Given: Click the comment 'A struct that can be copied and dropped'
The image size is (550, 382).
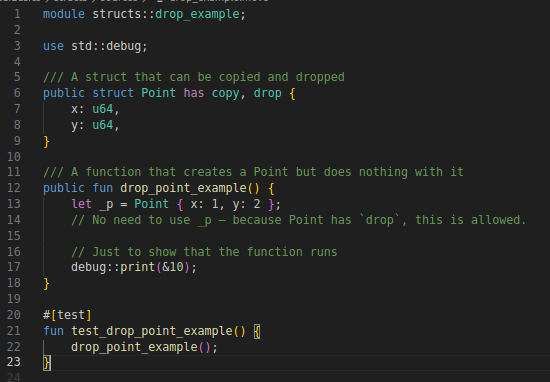Looking at the screenshot, I should [x=208, y=77].
